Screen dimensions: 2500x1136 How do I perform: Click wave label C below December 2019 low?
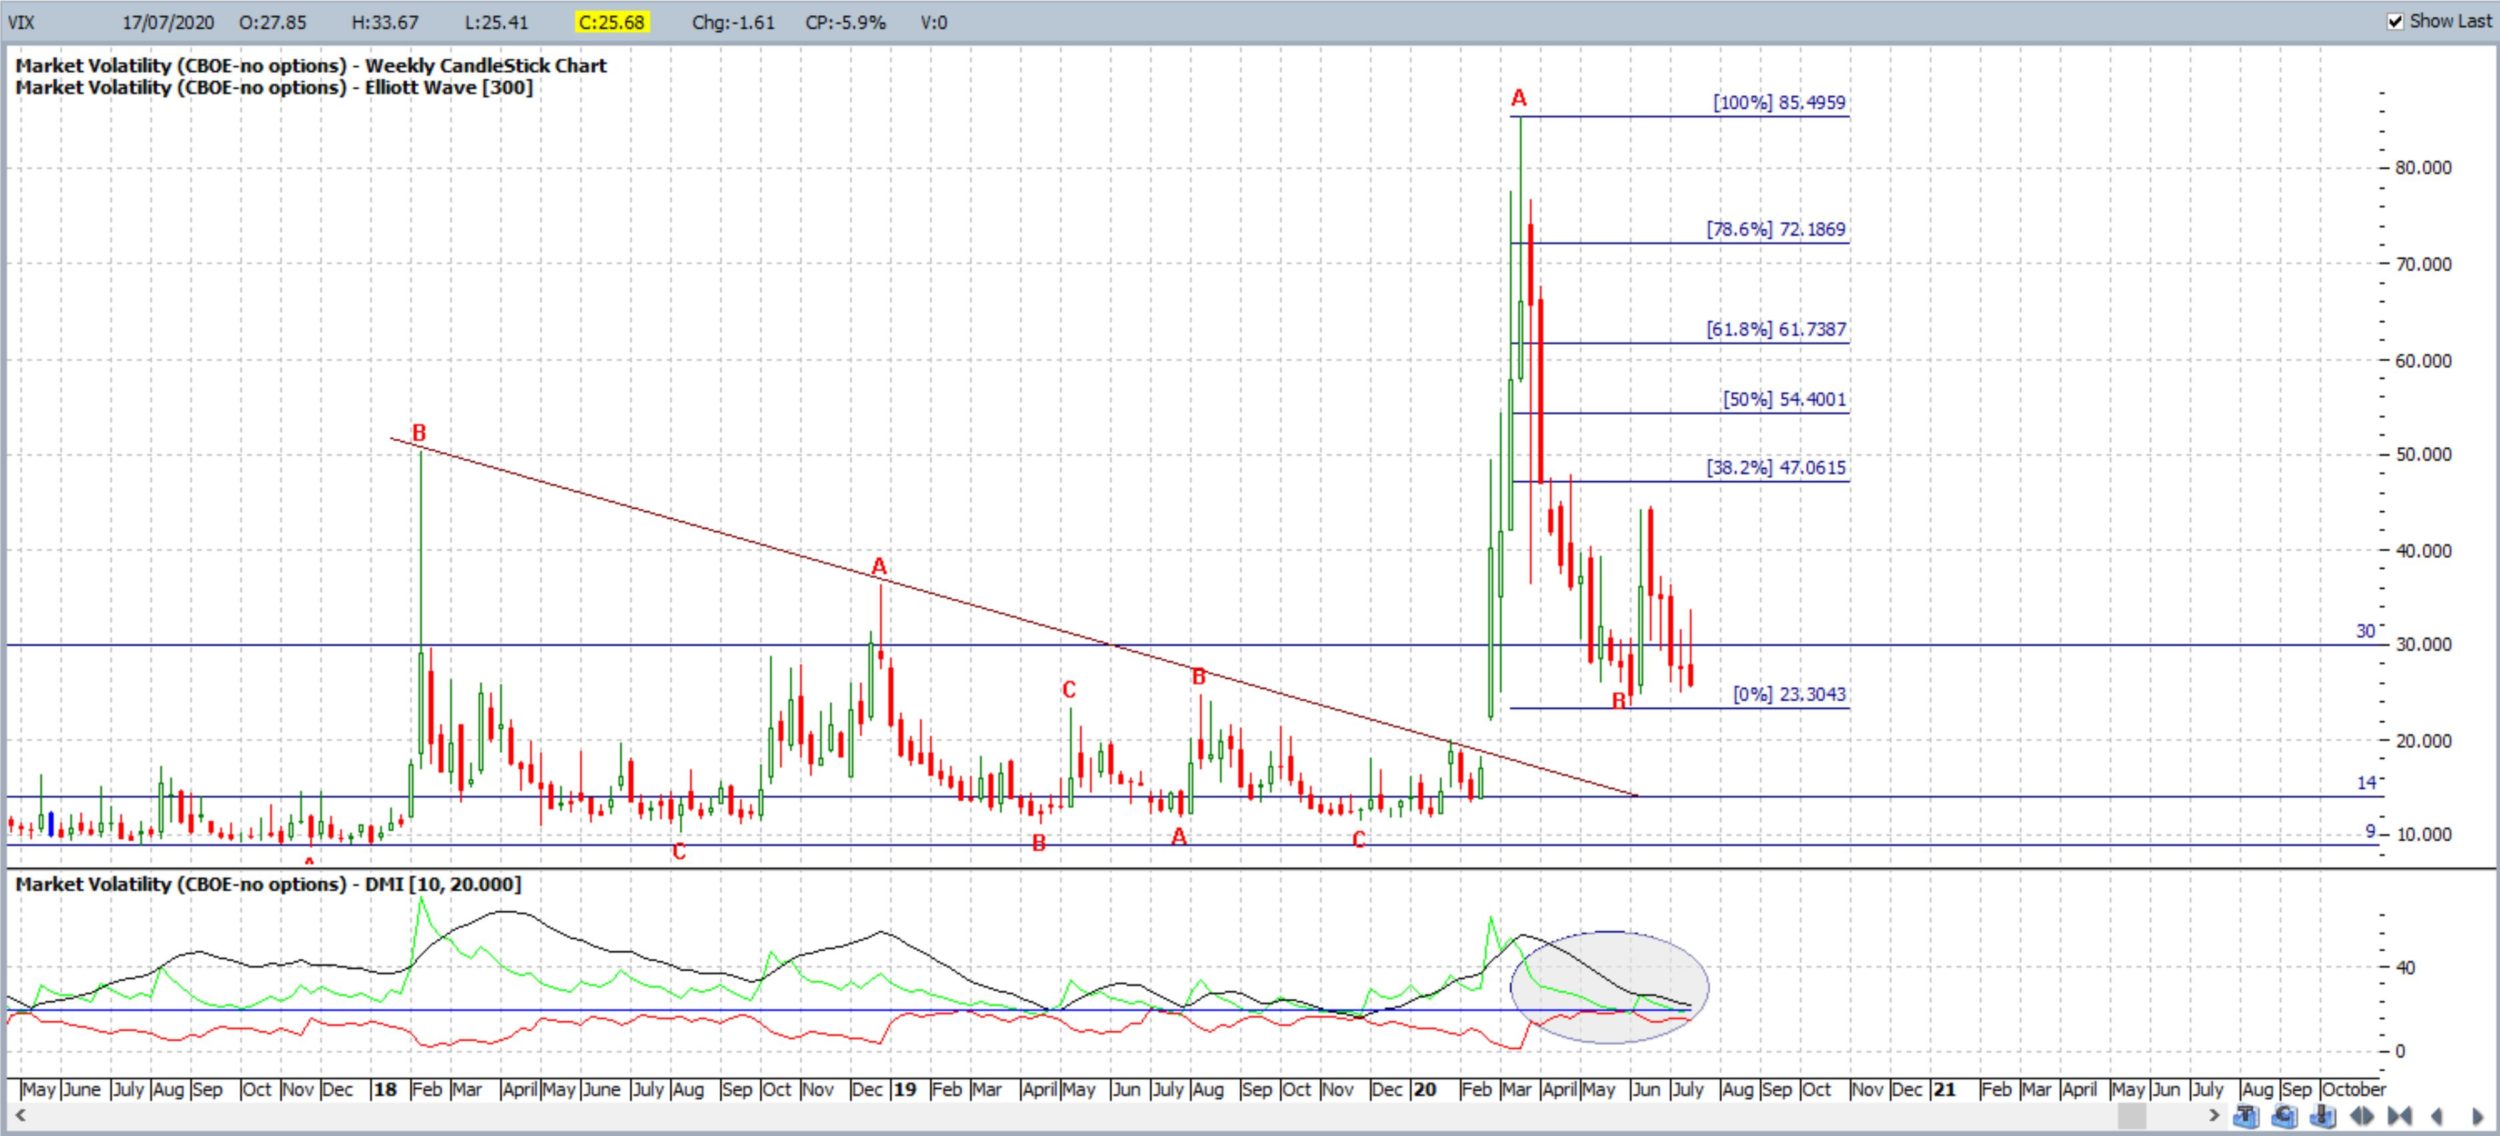click(1358, 840)
